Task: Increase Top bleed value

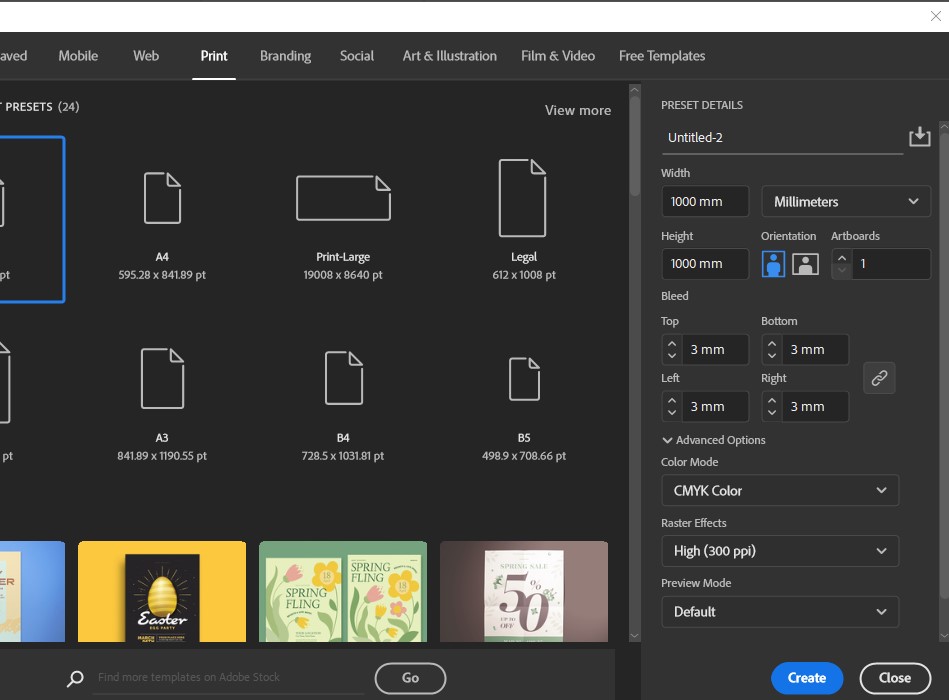Action: click(672, 343)
